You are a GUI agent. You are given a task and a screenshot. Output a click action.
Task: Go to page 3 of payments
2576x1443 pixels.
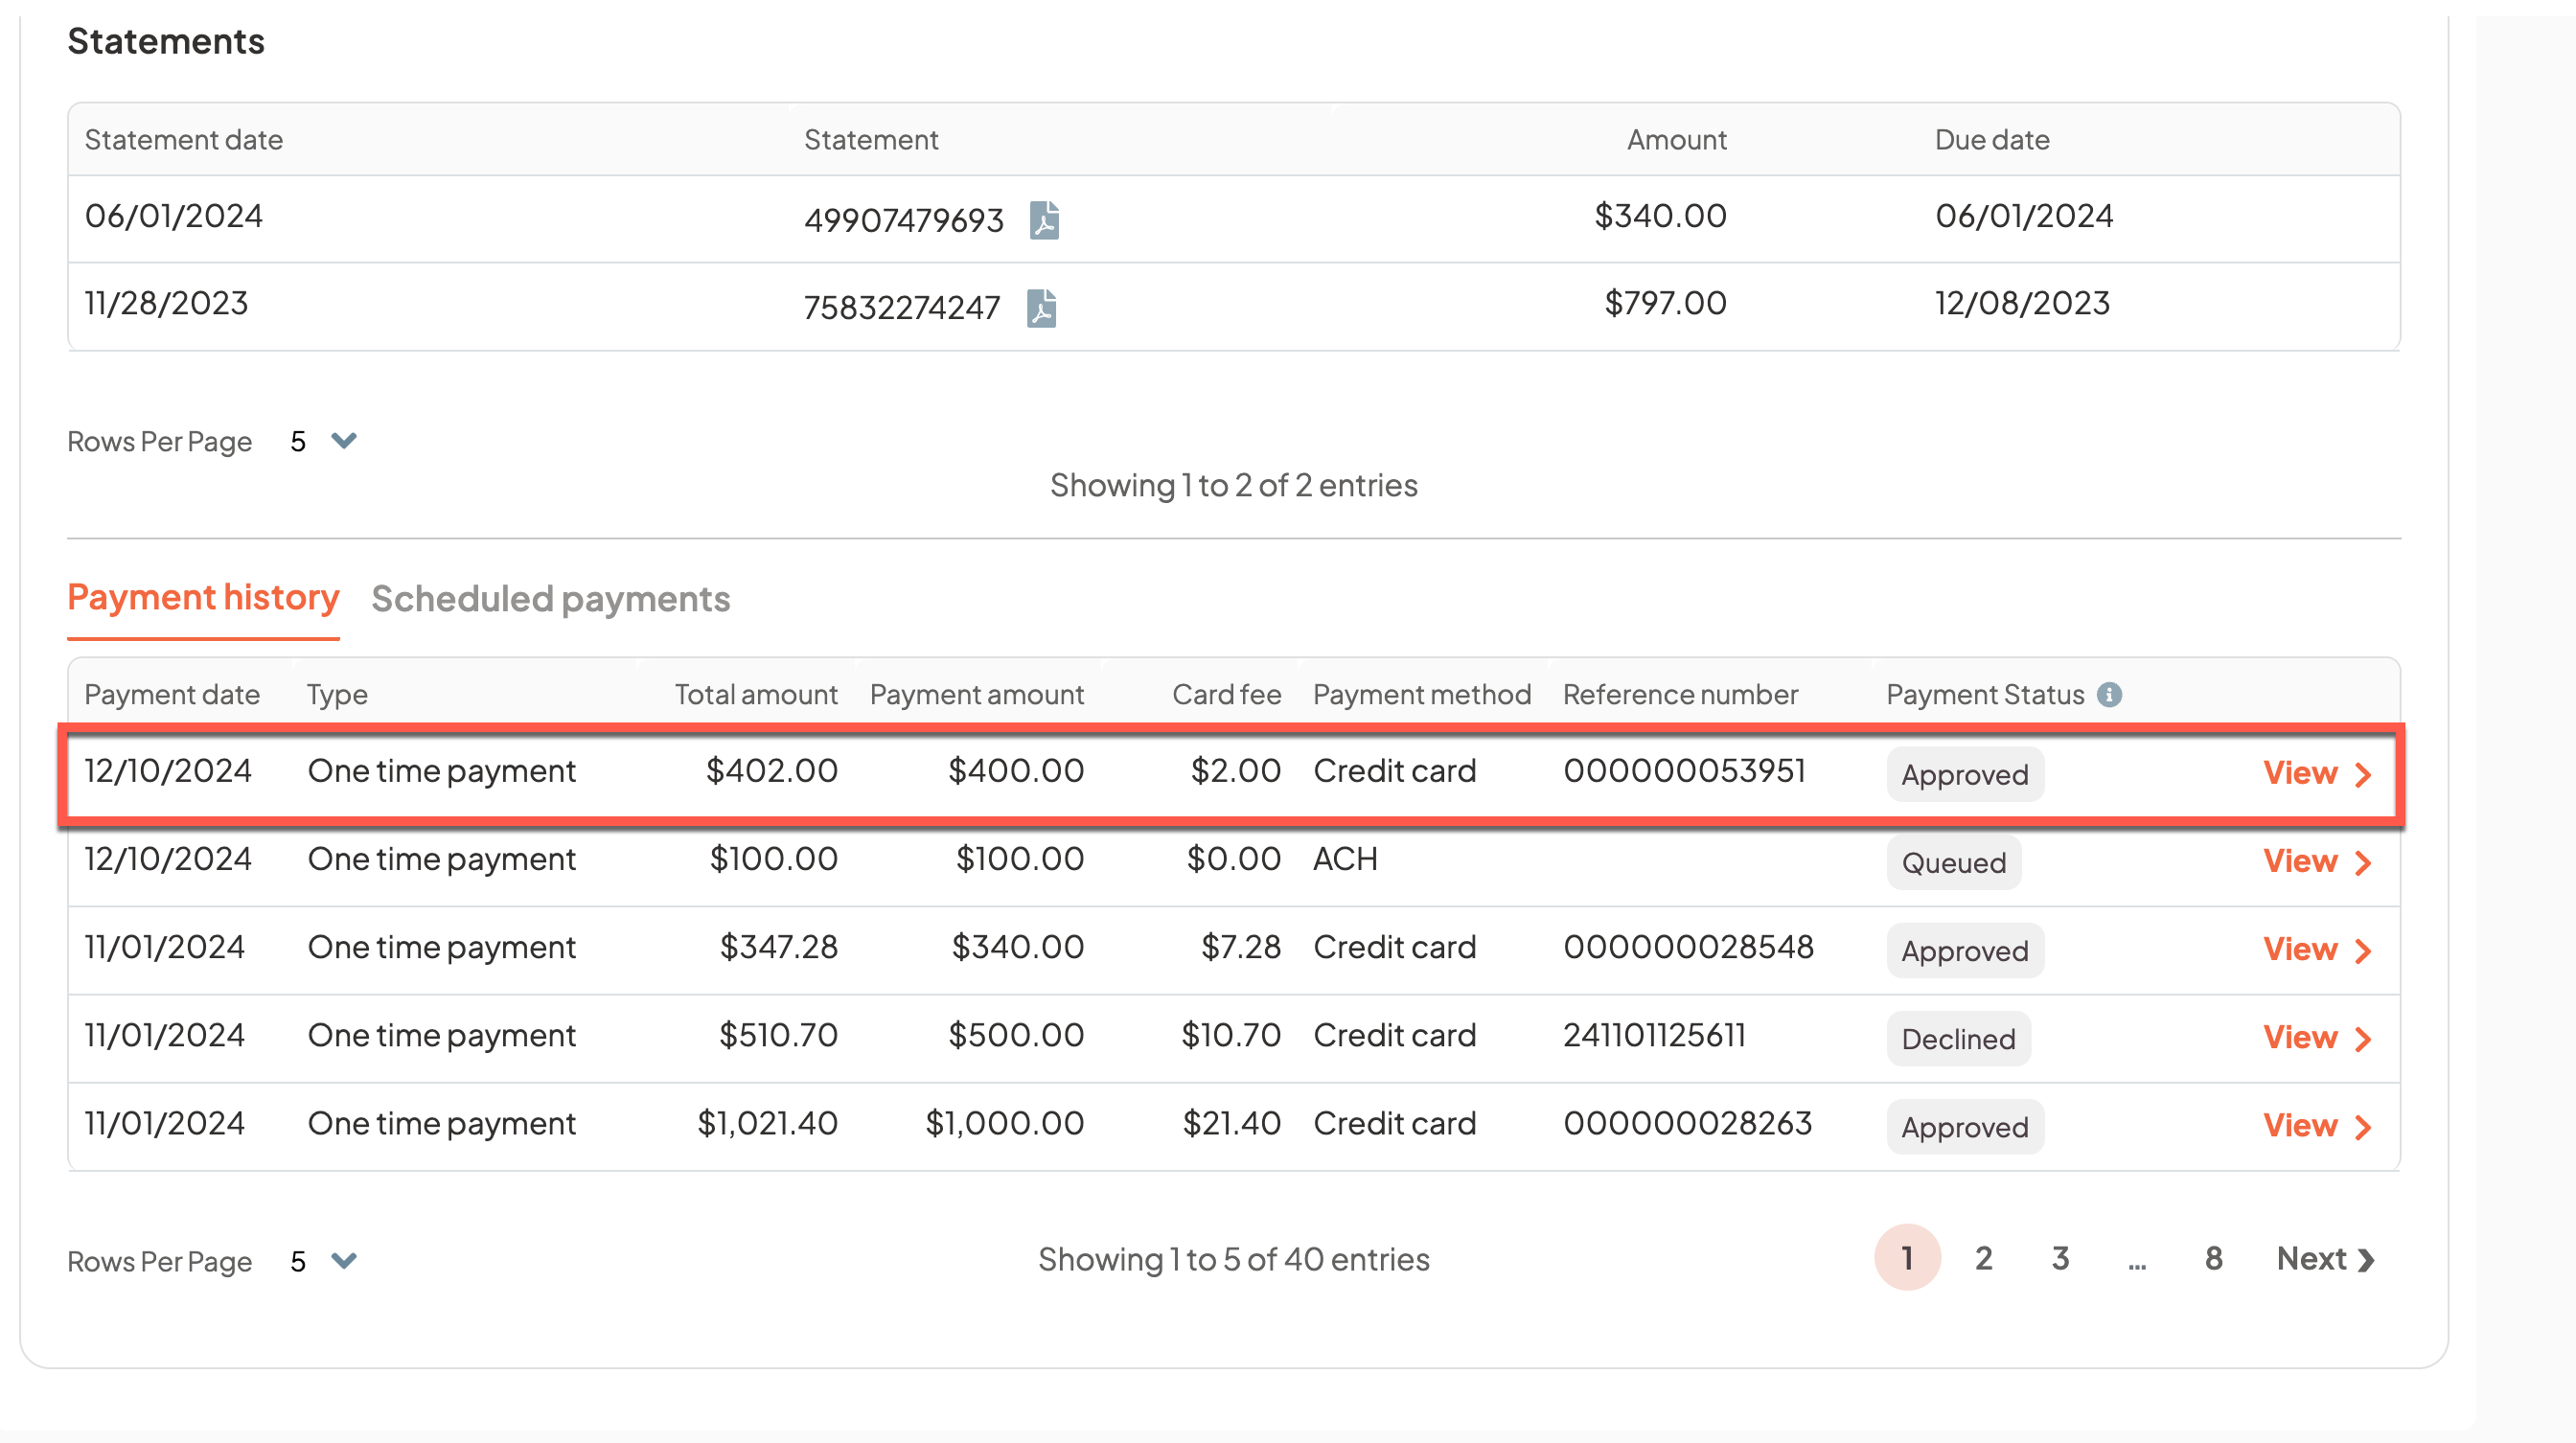2060,1258
